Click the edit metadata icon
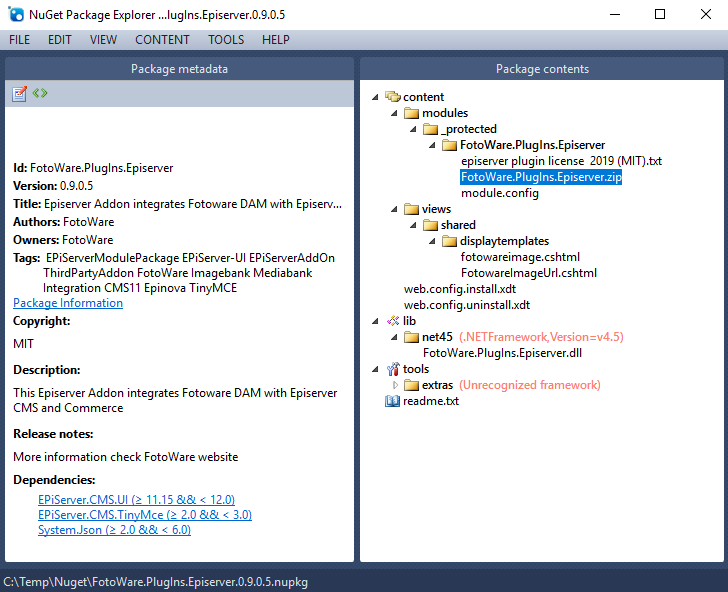The width and height of the screenshot is (728, 592). pos(20,94)
